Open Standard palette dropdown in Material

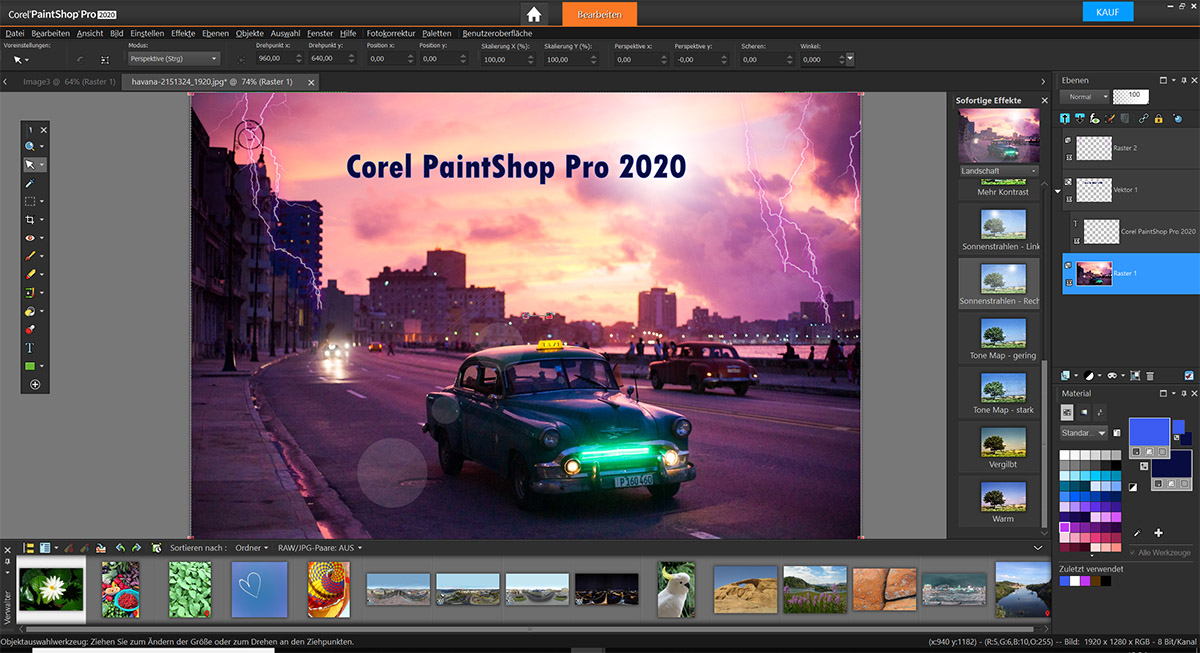click(1084, 433)
